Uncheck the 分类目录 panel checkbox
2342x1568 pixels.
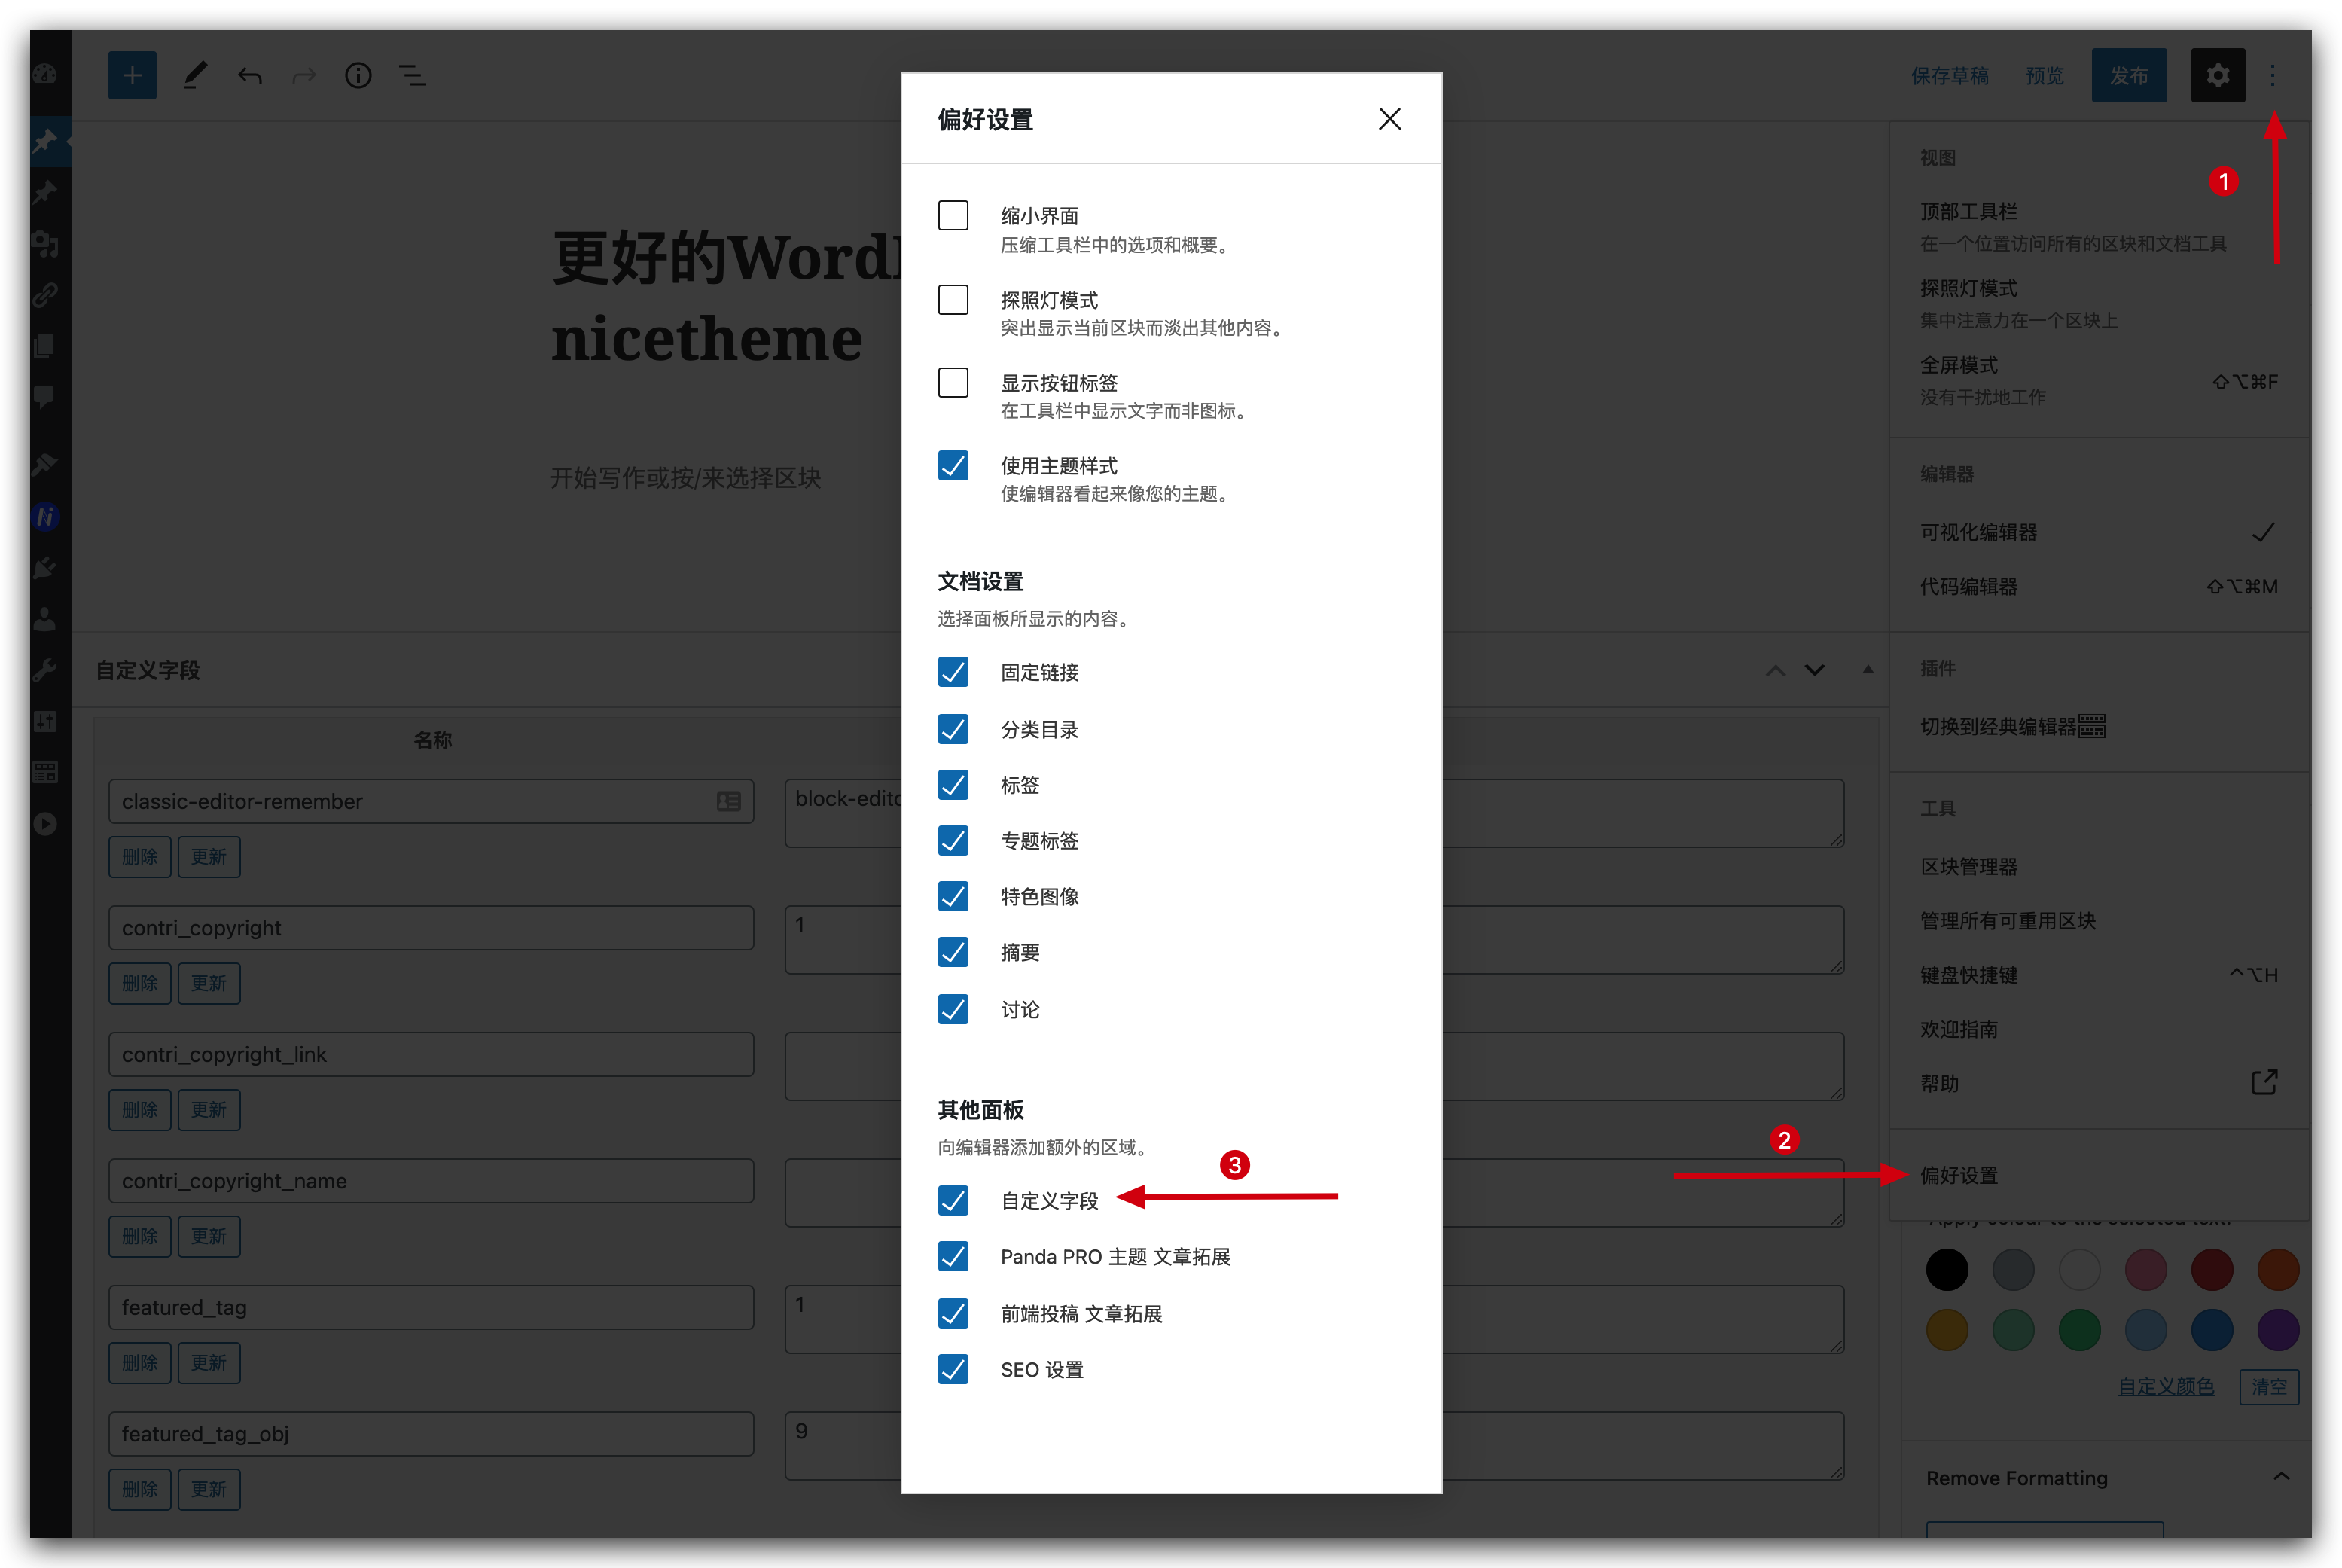953,729
